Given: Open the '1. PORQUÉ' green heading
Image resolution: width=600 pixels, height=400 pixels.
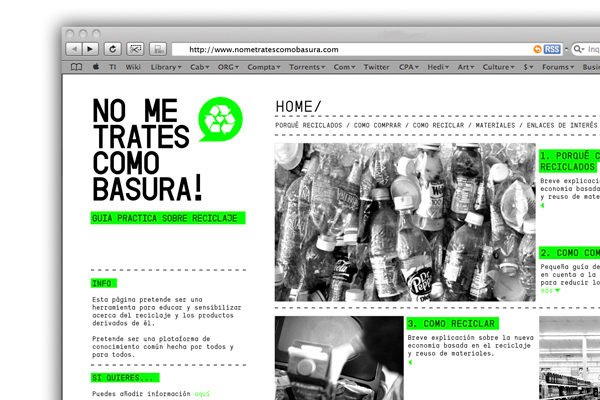Looking at the screenshot, I should coord(569,161).
